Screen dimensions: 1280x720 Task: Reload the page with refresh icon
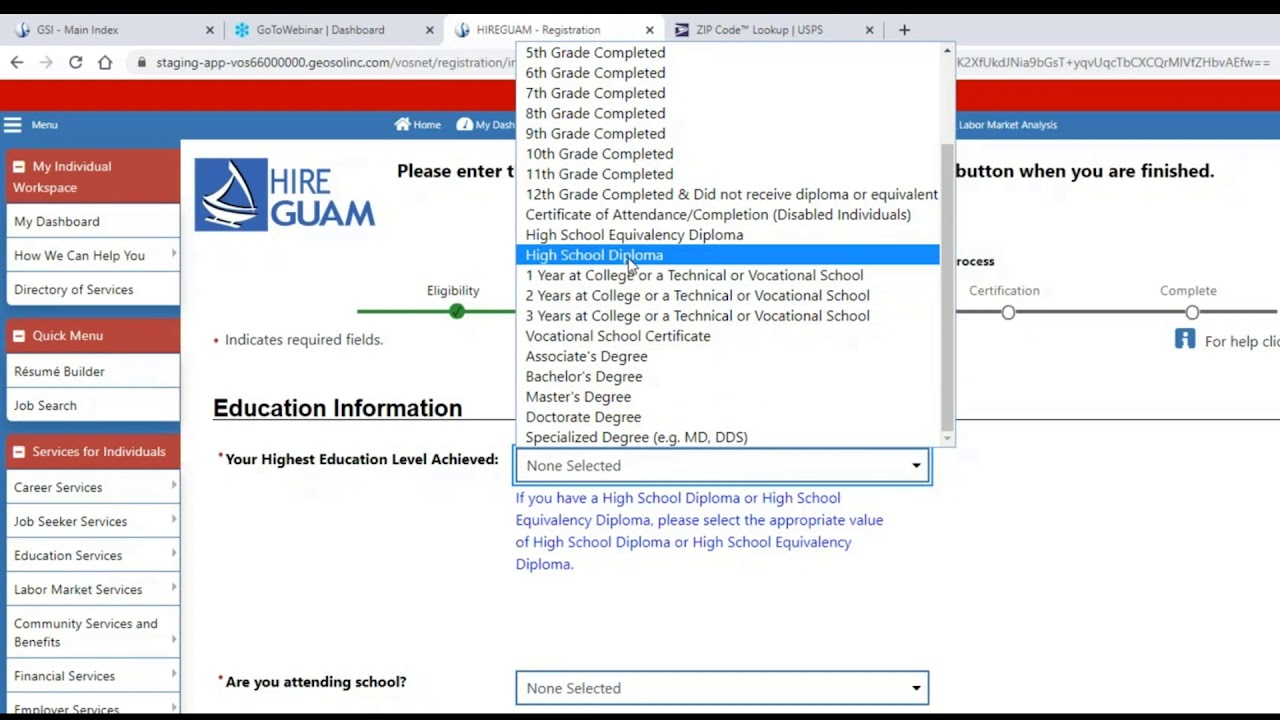(x=75, y=62)
